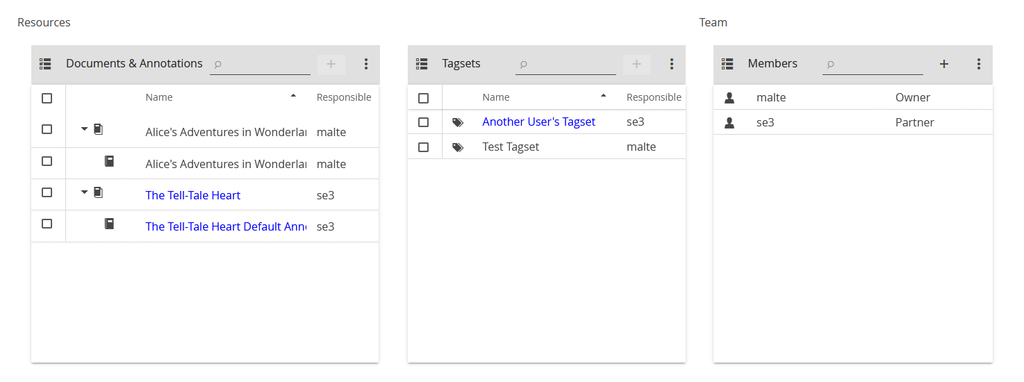Click the list icon next to Tagsets
Viewport: 1024px width, 382px height.
point(422,64)
